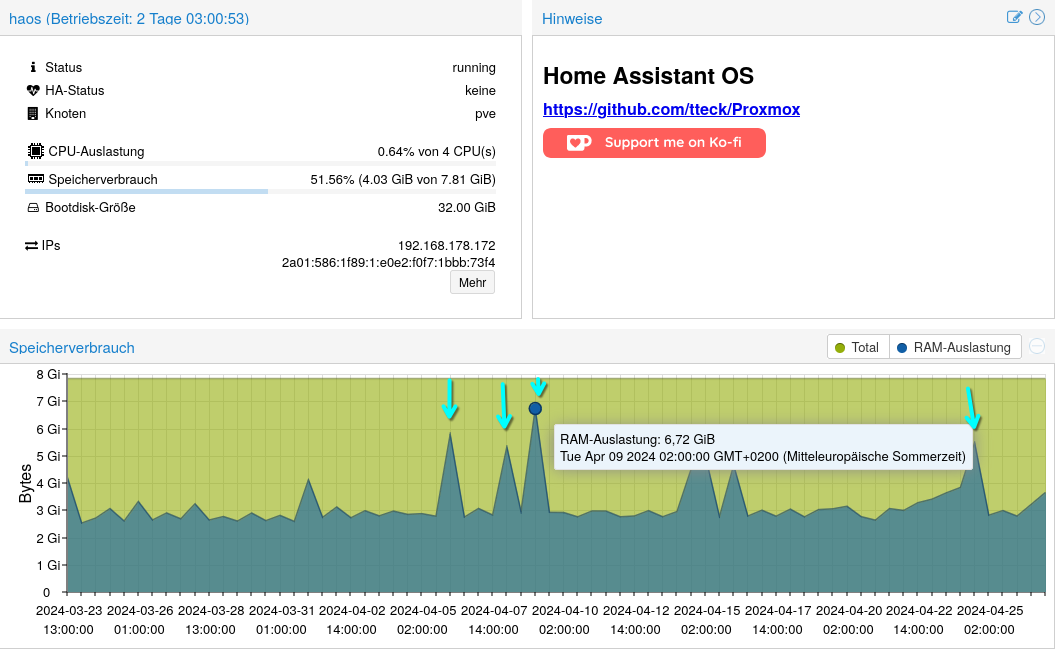1060x657 pixels.
Task: Click the x-axis date label 2024-04-25
Action: click(990, 610)
